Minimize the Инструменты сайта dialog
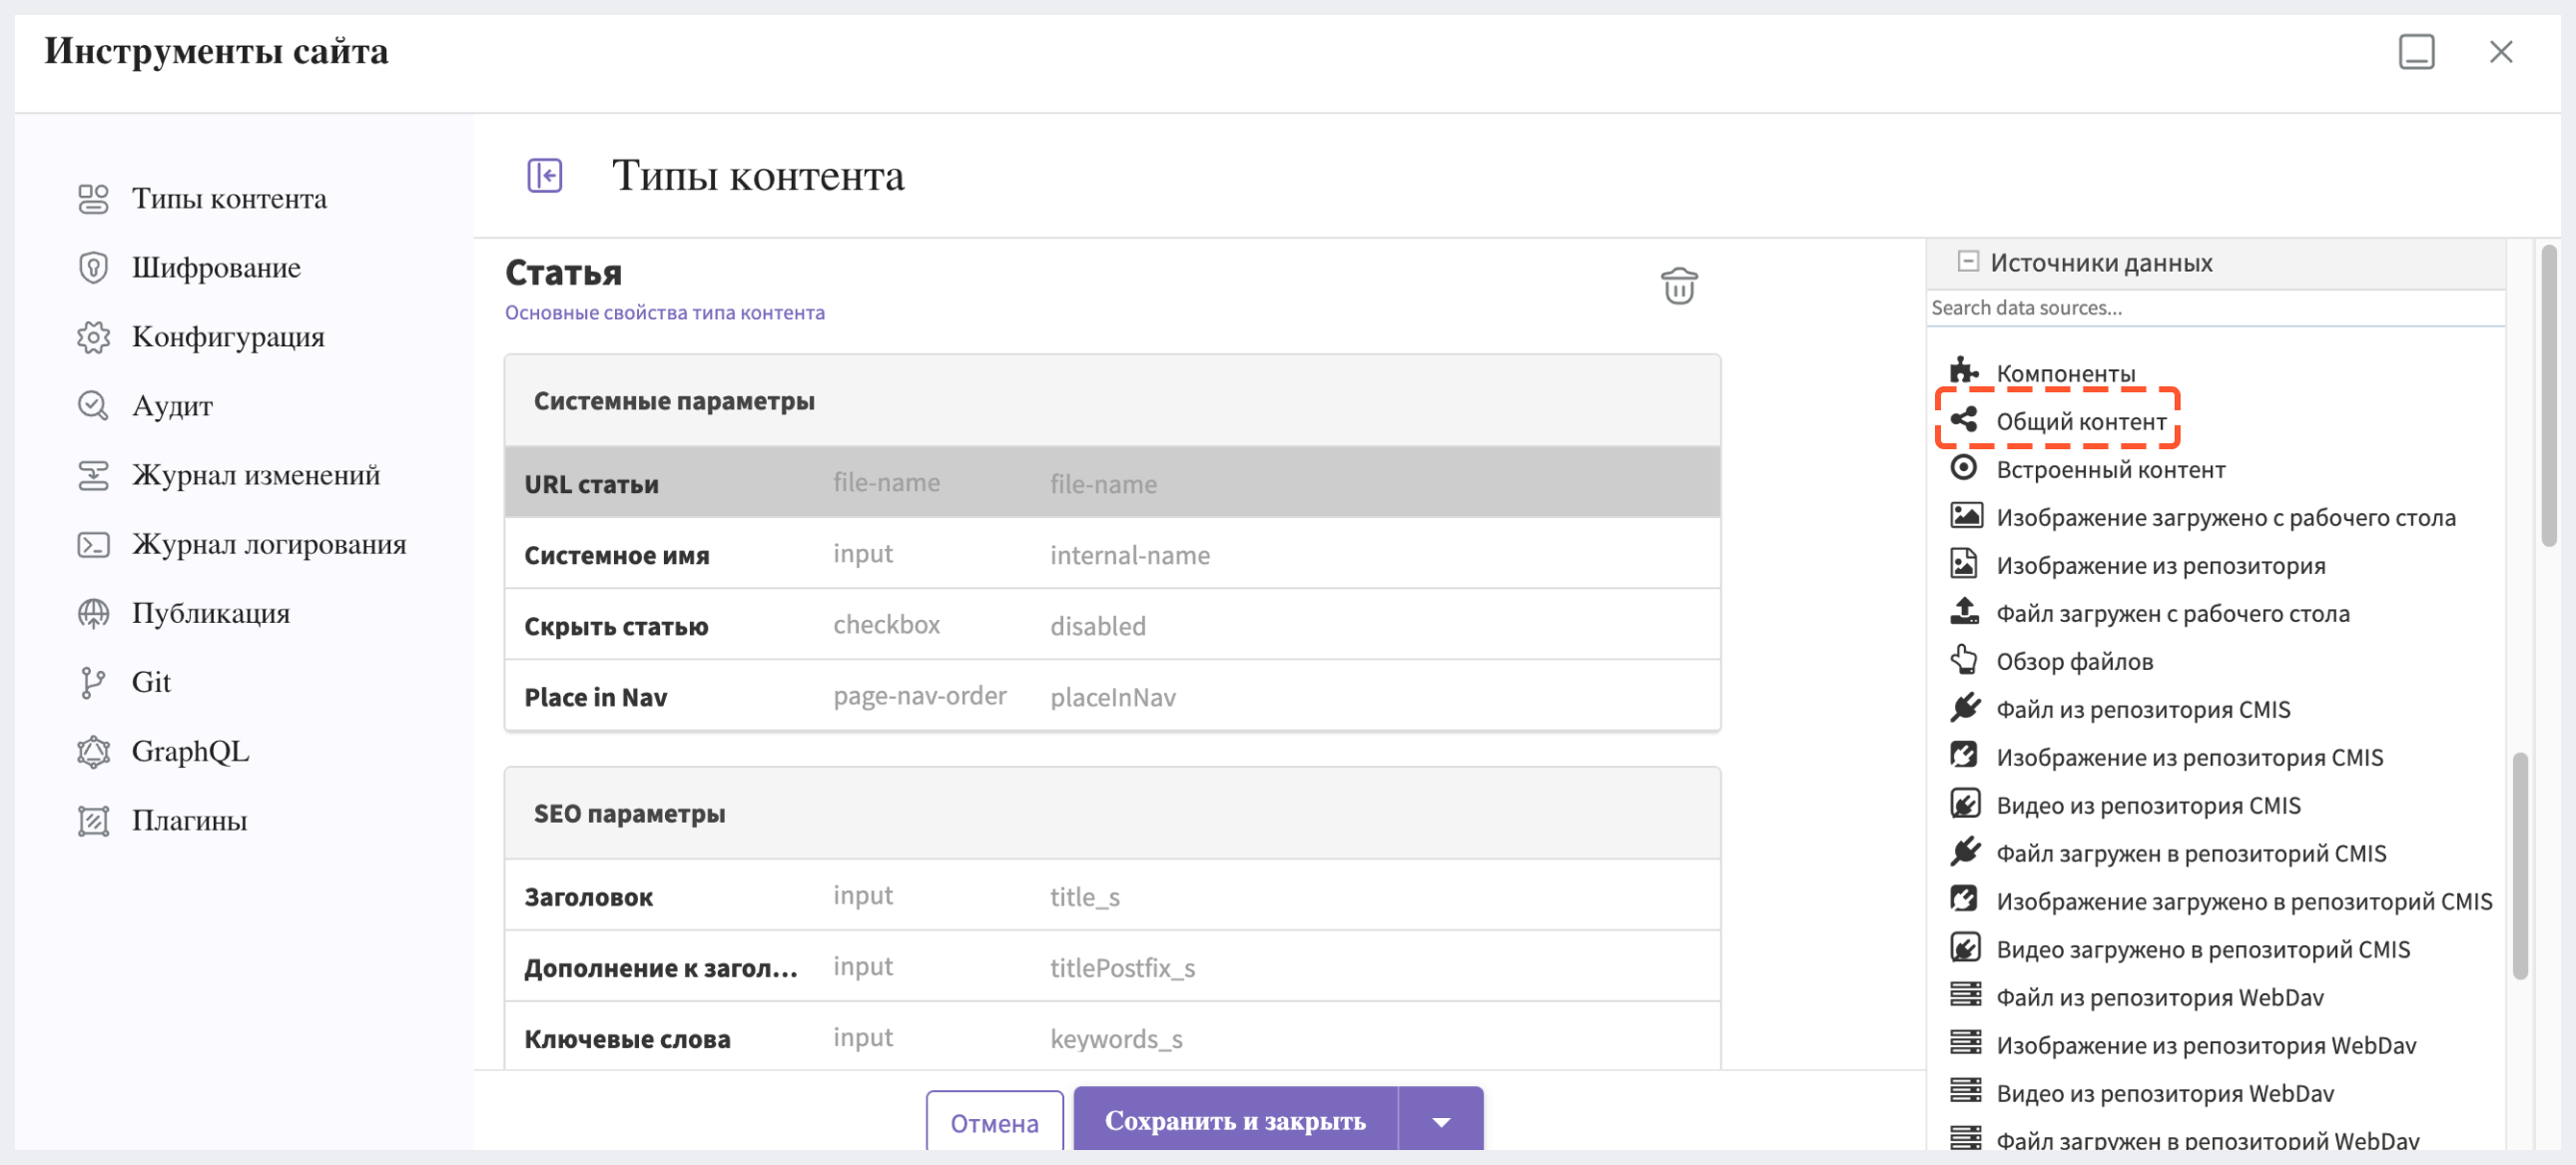Screen dimensions: 2576x1165 click(2416, 52)
